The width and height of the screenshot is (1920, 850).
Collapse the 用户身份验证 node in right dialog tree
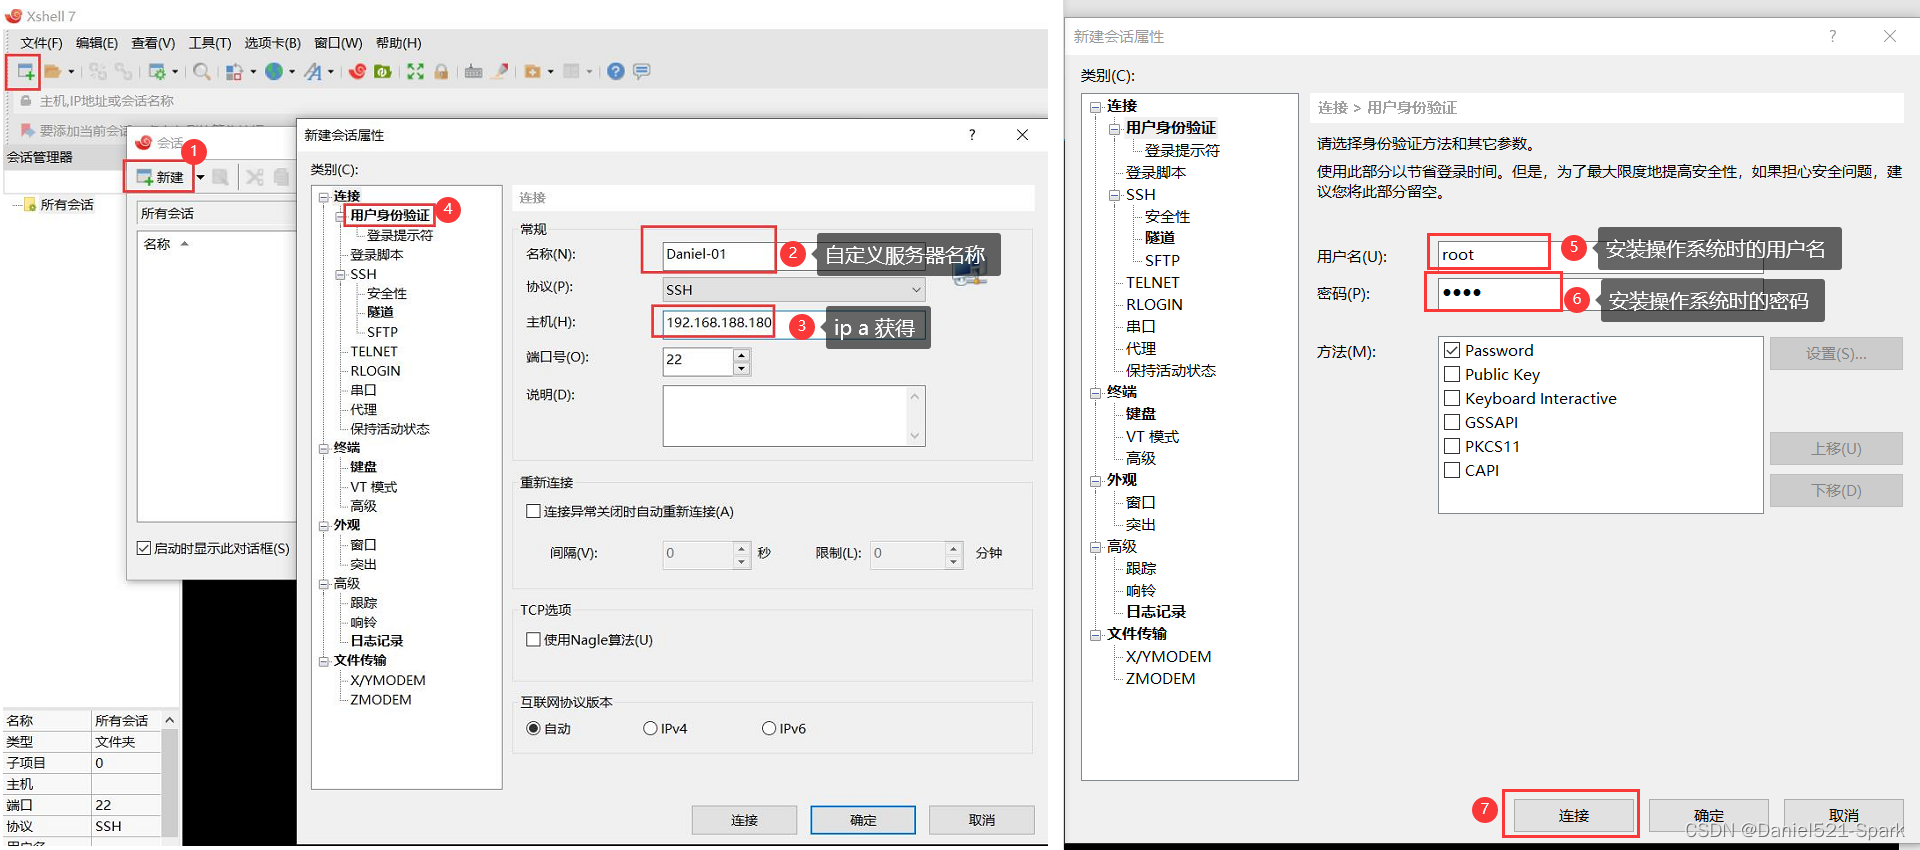click(1115, 128)
